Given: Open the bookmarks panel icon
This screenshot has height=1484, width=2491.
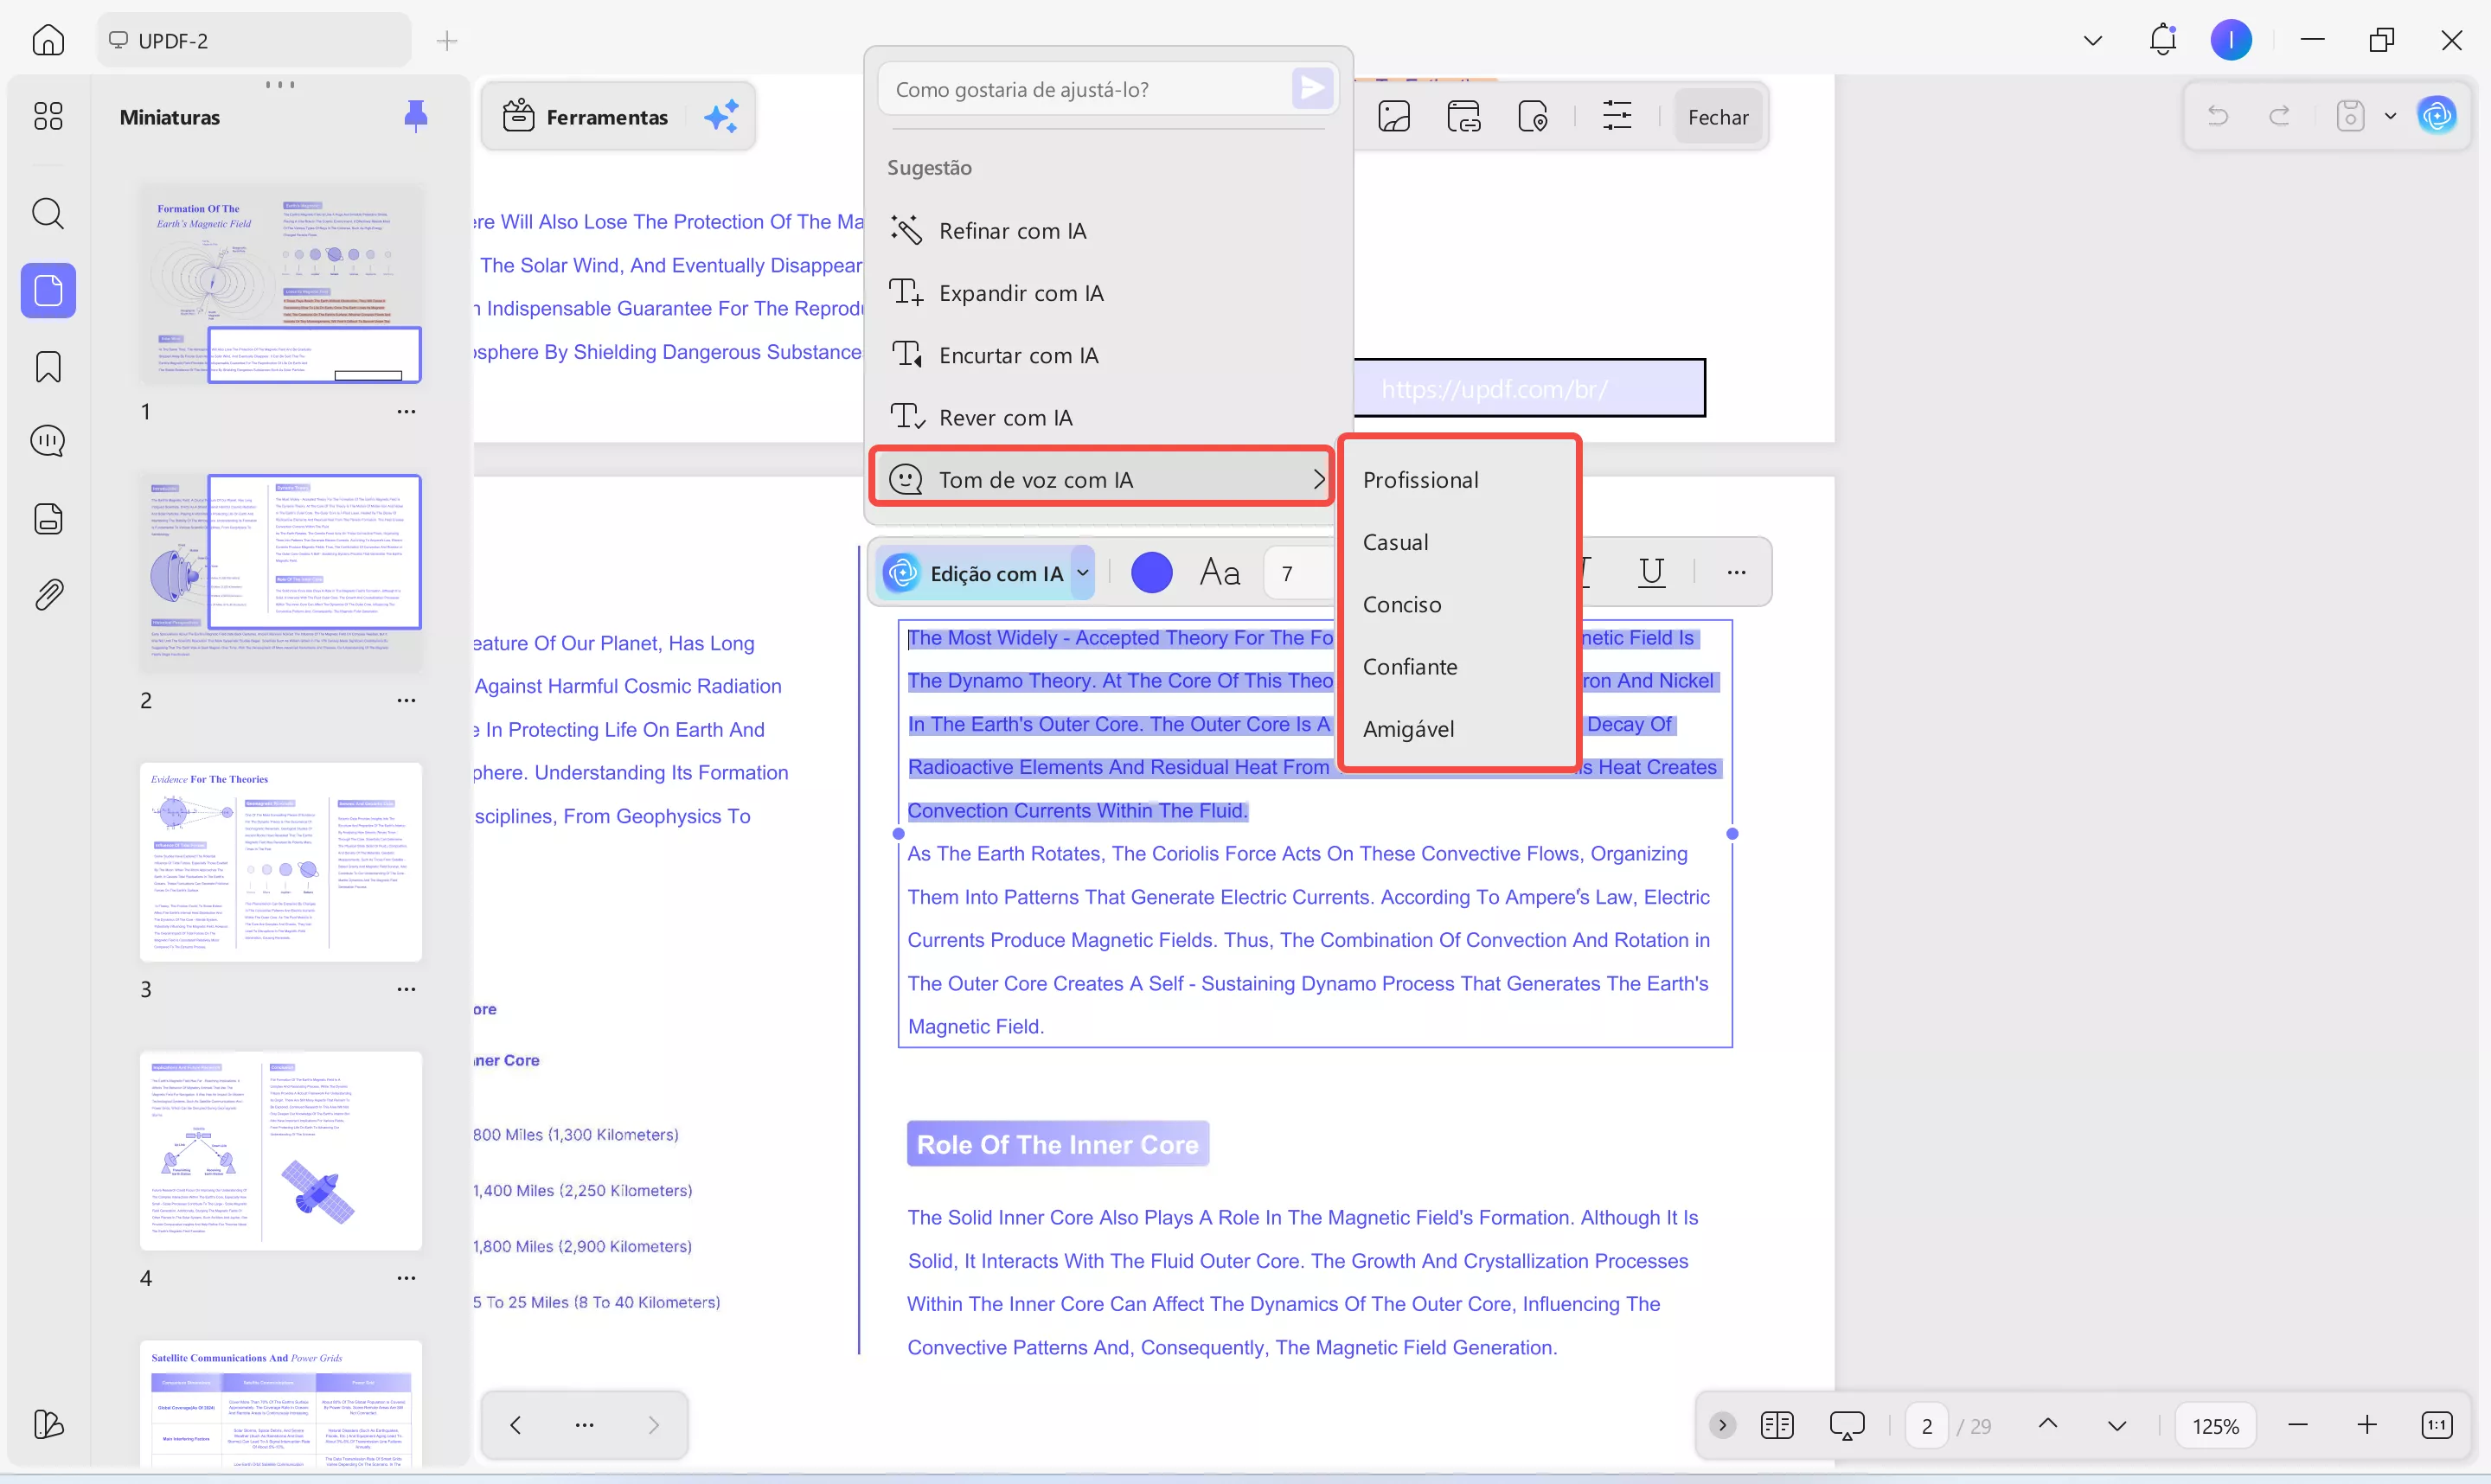Looking at the screenshot, I should tap(47, 366).
